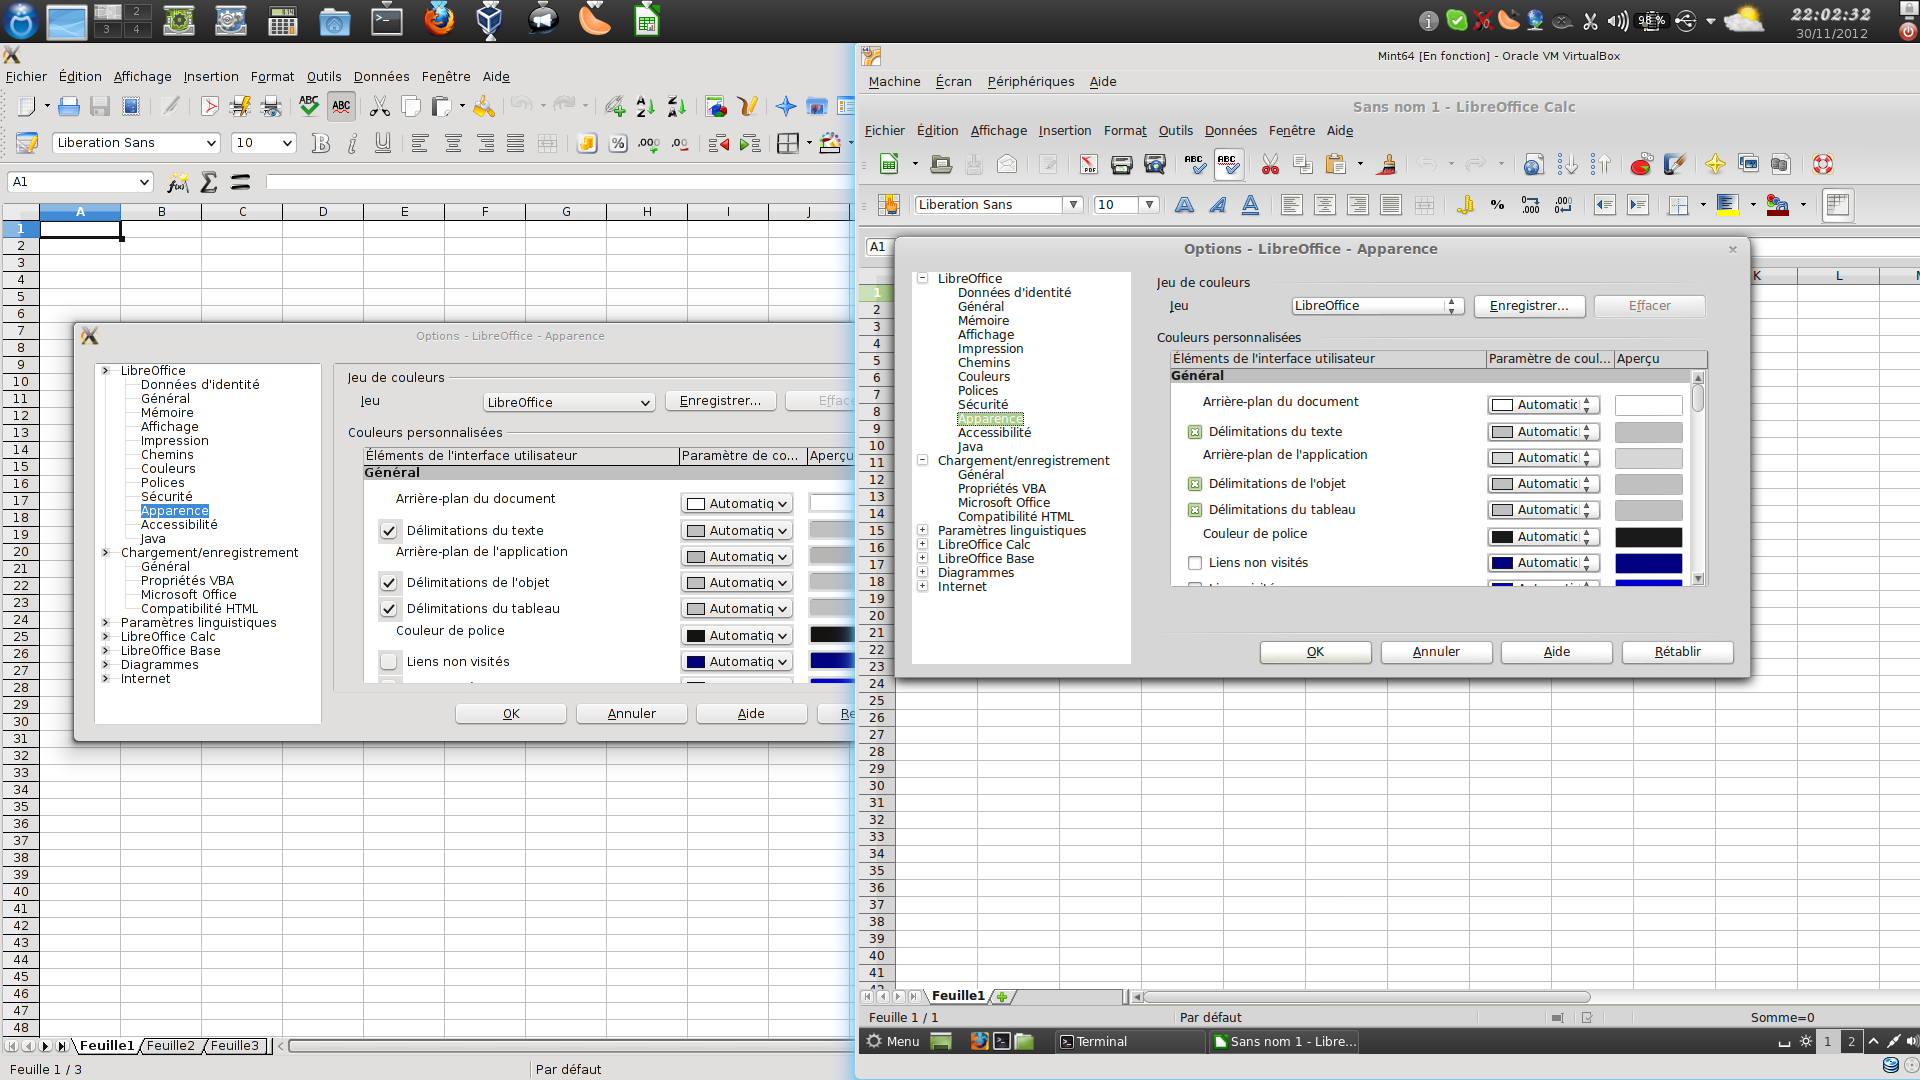Open font name dropdown Liberation Sans in left Calc
The height and width of the screenshot is (1080, 1920).
[x=211, y=143]
